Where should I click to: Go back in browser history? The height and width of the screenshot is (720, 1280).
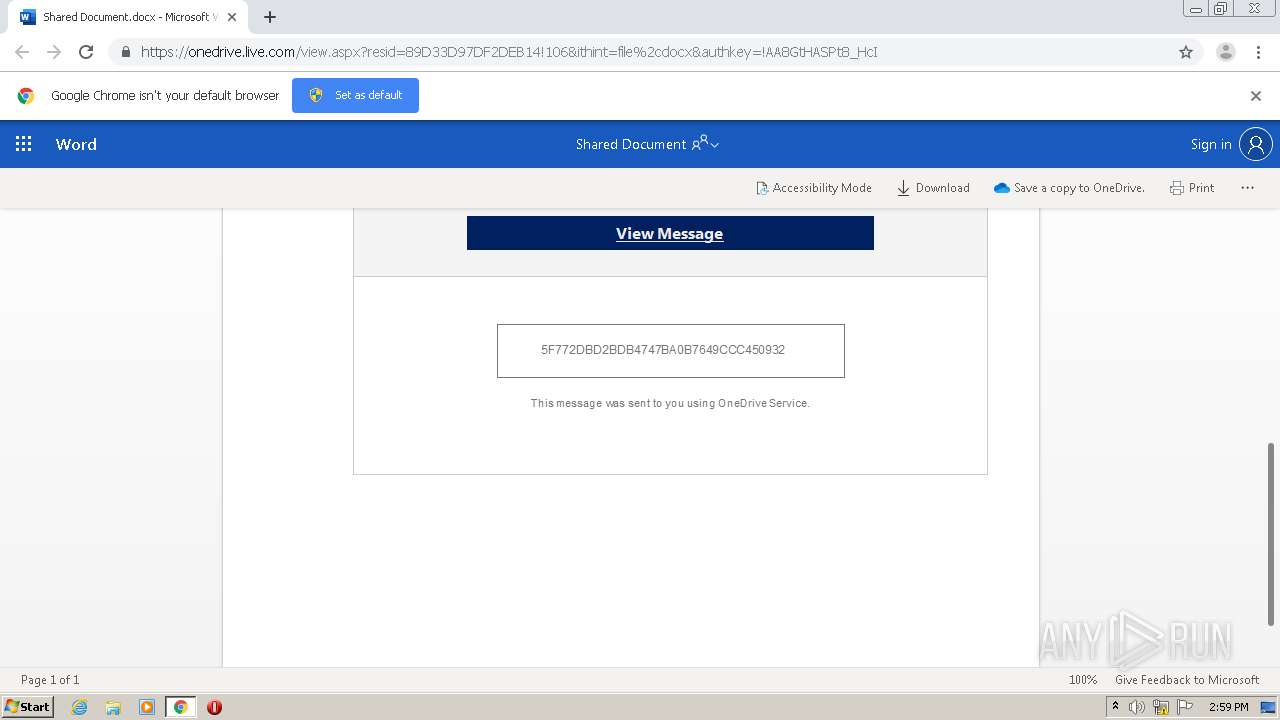pos(22,52)
